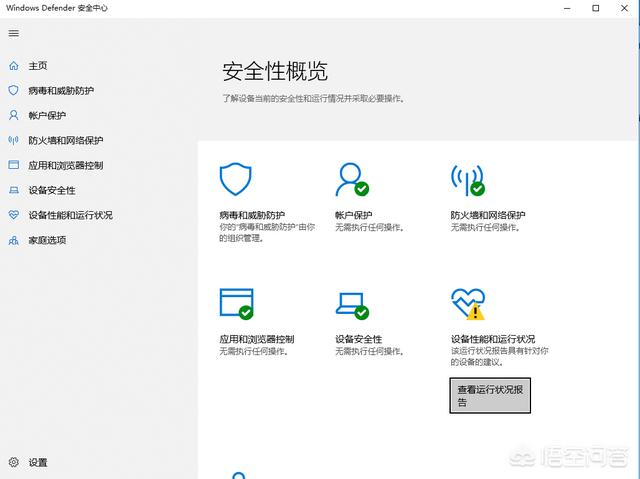
Task: Click the 设备性能和运行状况 tile title
Action: tap(493, 339)
